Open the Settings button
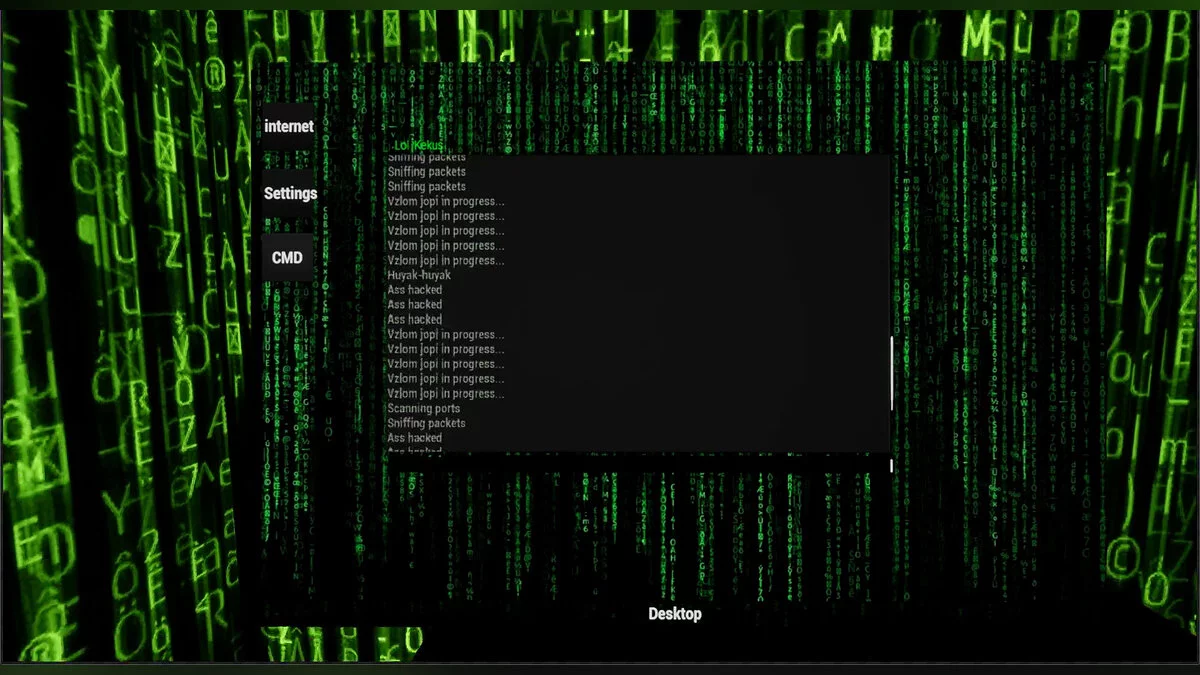 point(290,194)
